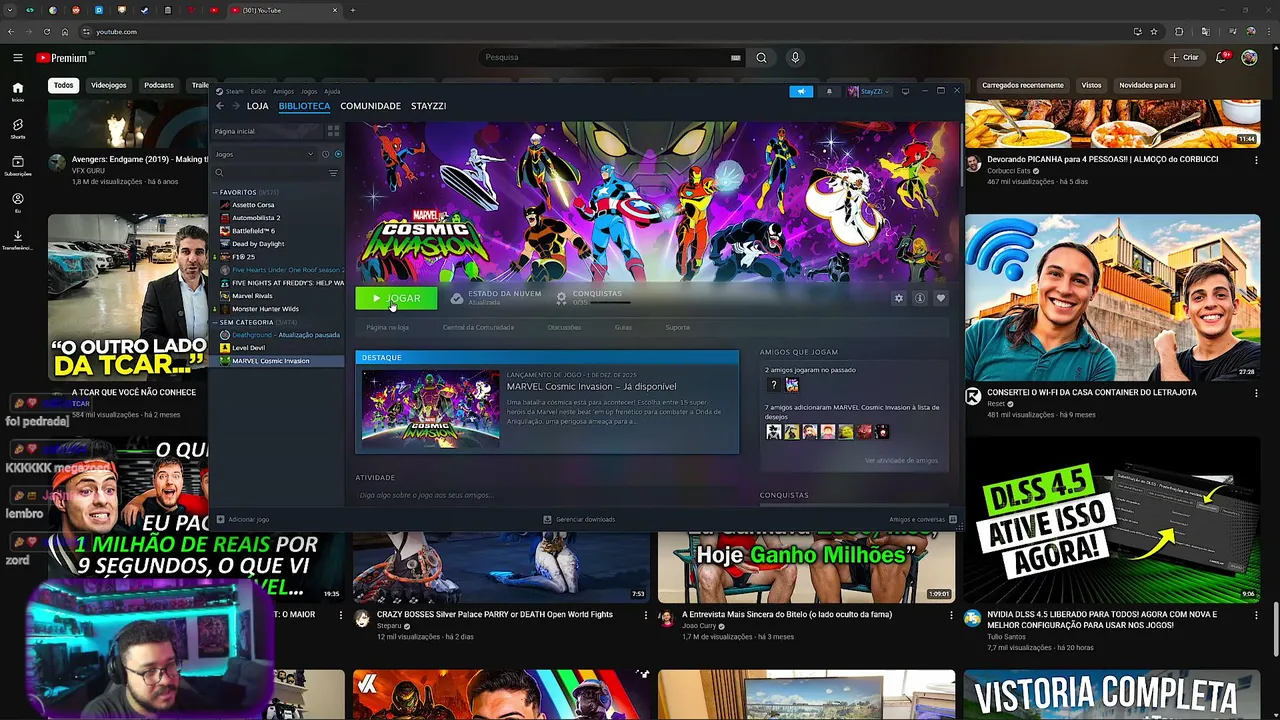Toggle the ready-to-play filter icon in sidebar
This screenshot has width=1280, height=720.
pos(337,154)
